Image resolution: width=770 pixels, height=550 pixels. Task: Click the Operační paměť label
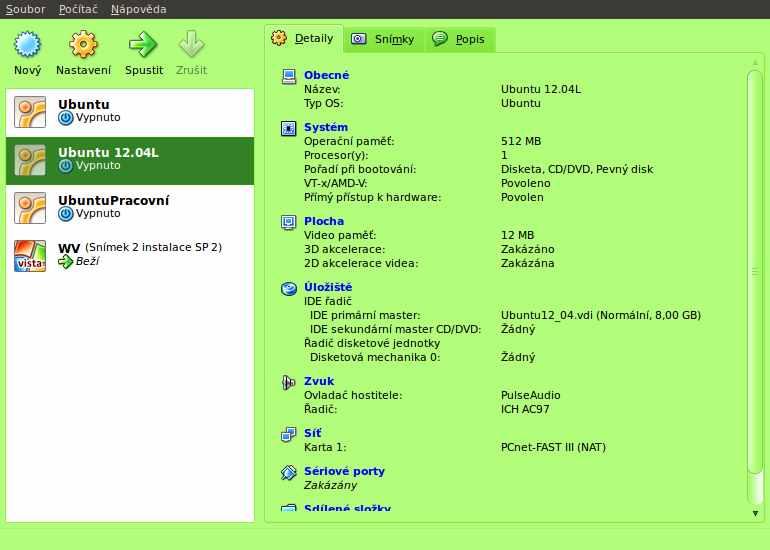[349, 141]
